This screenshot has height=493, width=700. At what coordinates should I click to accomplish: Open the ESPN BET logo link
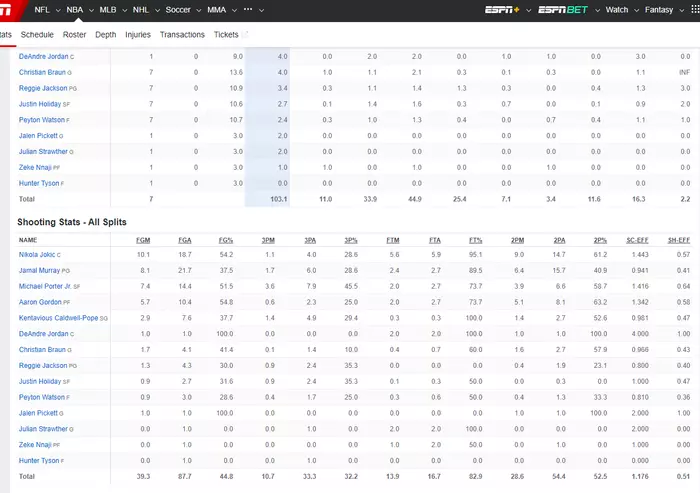562,10
